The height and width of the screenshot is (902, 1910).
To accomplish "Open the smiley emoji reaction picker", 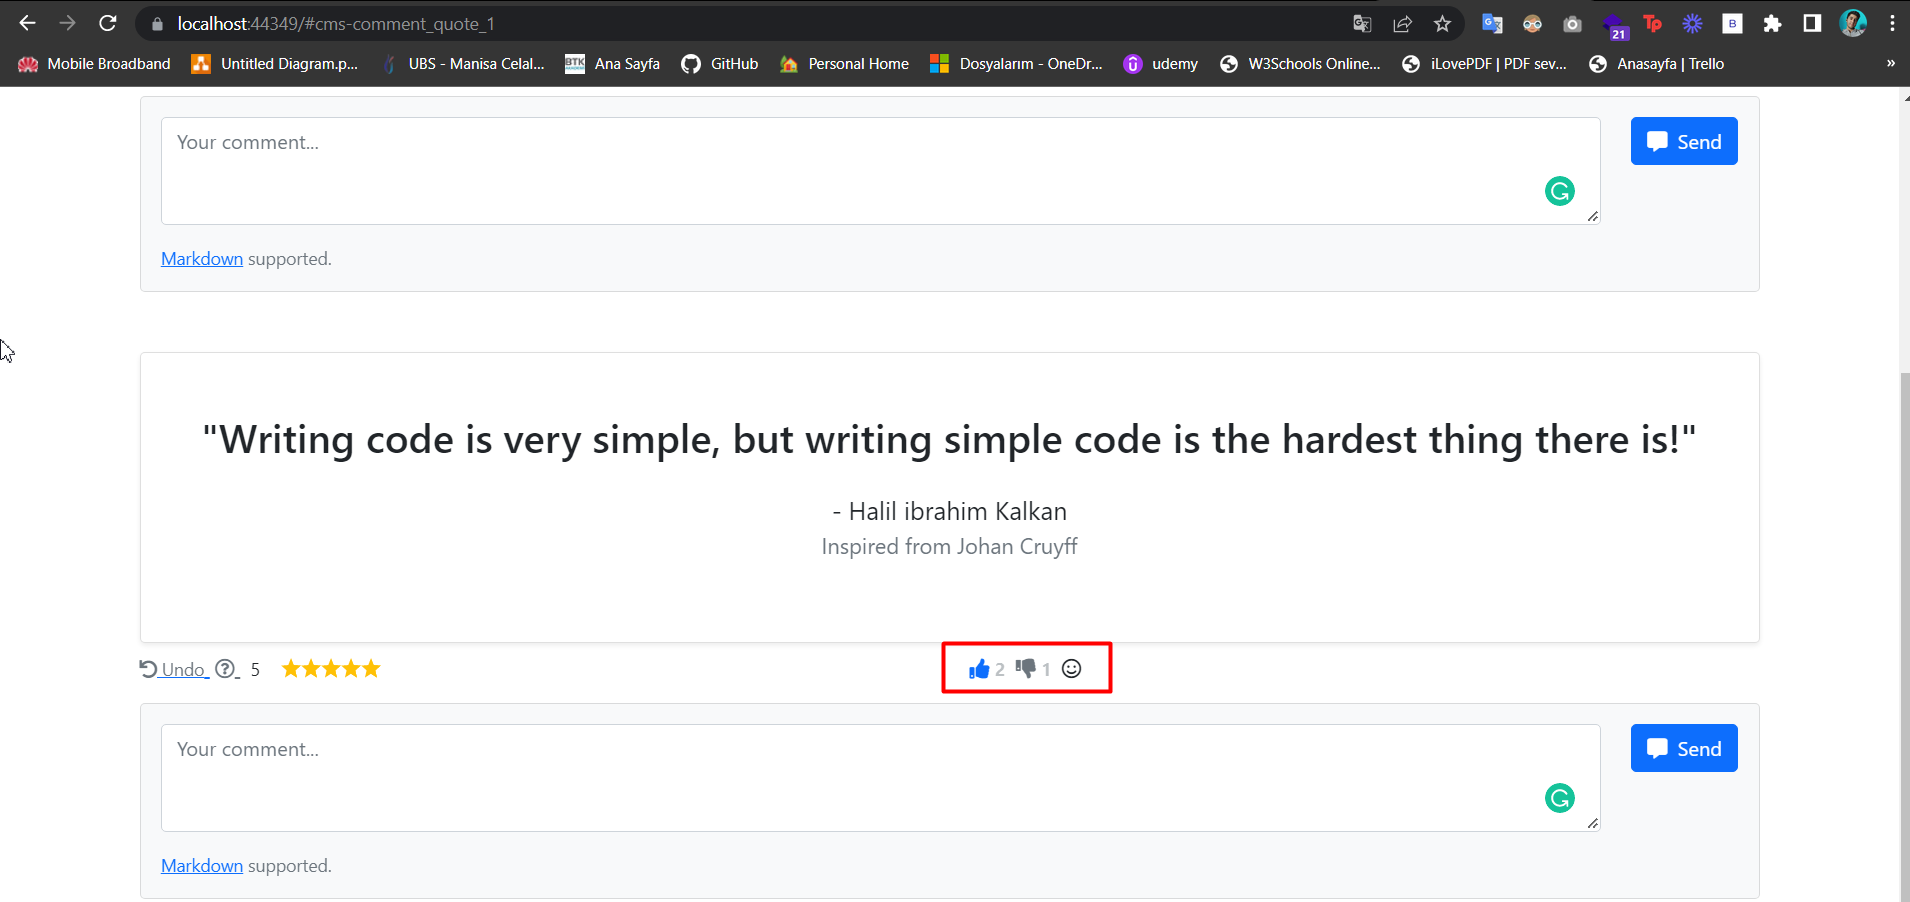I will point(1070,668).
